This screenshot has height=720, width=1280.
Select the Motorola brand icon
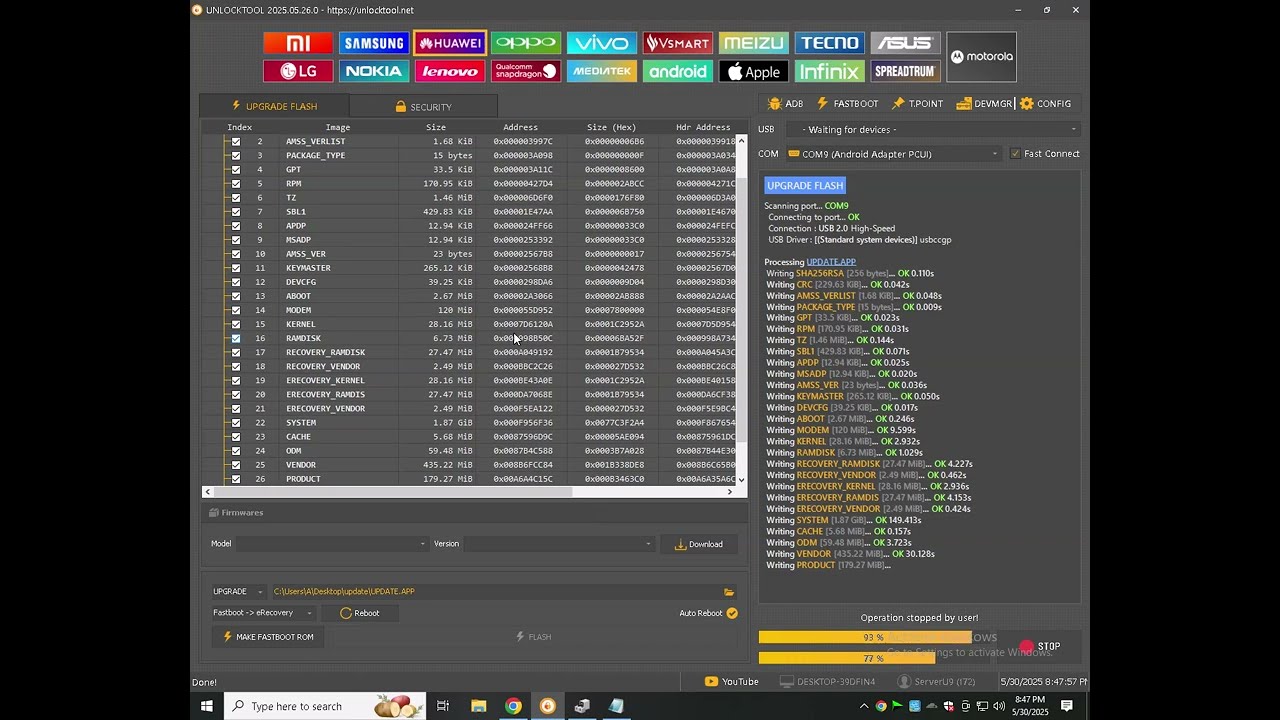pos(982,57)
